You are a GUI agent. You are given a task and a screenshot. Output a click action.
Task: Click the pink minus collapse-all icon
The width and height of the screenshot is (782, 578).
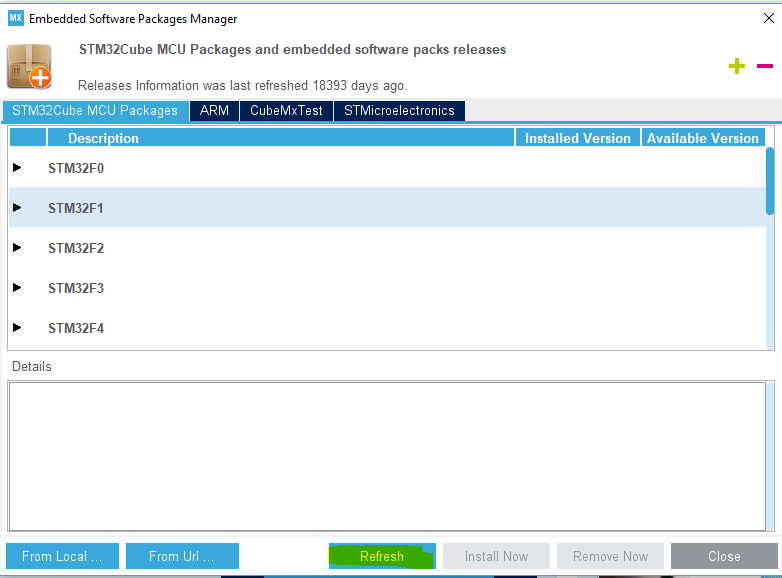[765, 66]
